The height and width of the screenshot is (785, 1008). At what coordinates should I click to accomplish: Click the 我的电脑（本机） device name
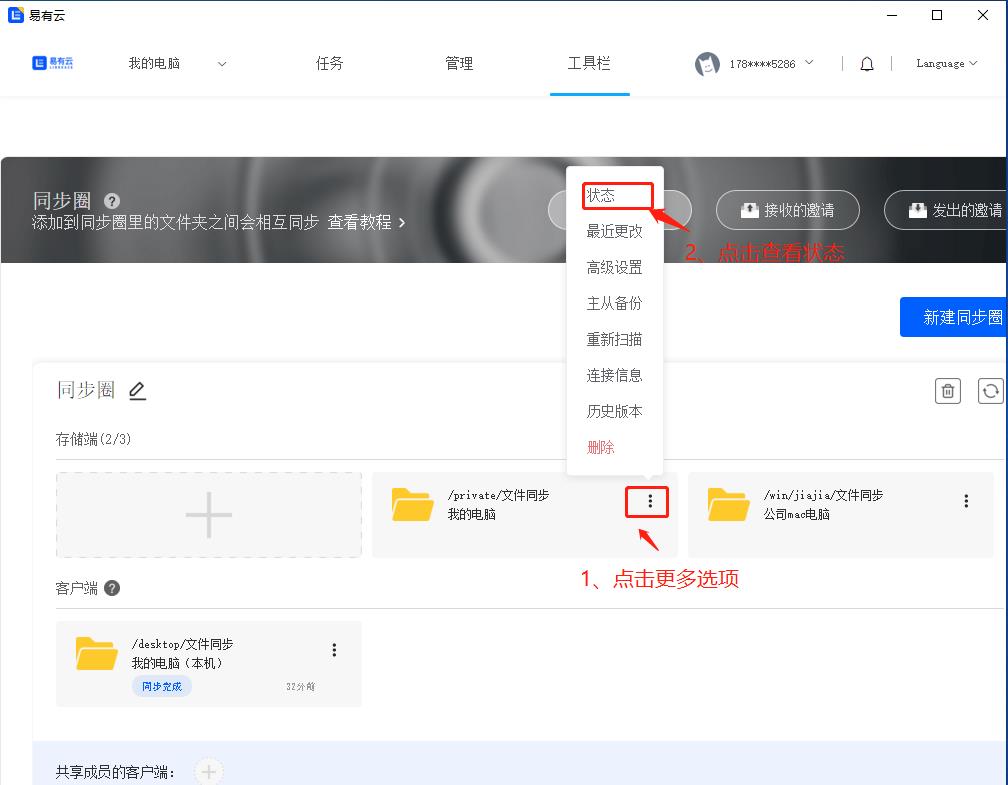[x=177, y=663]
